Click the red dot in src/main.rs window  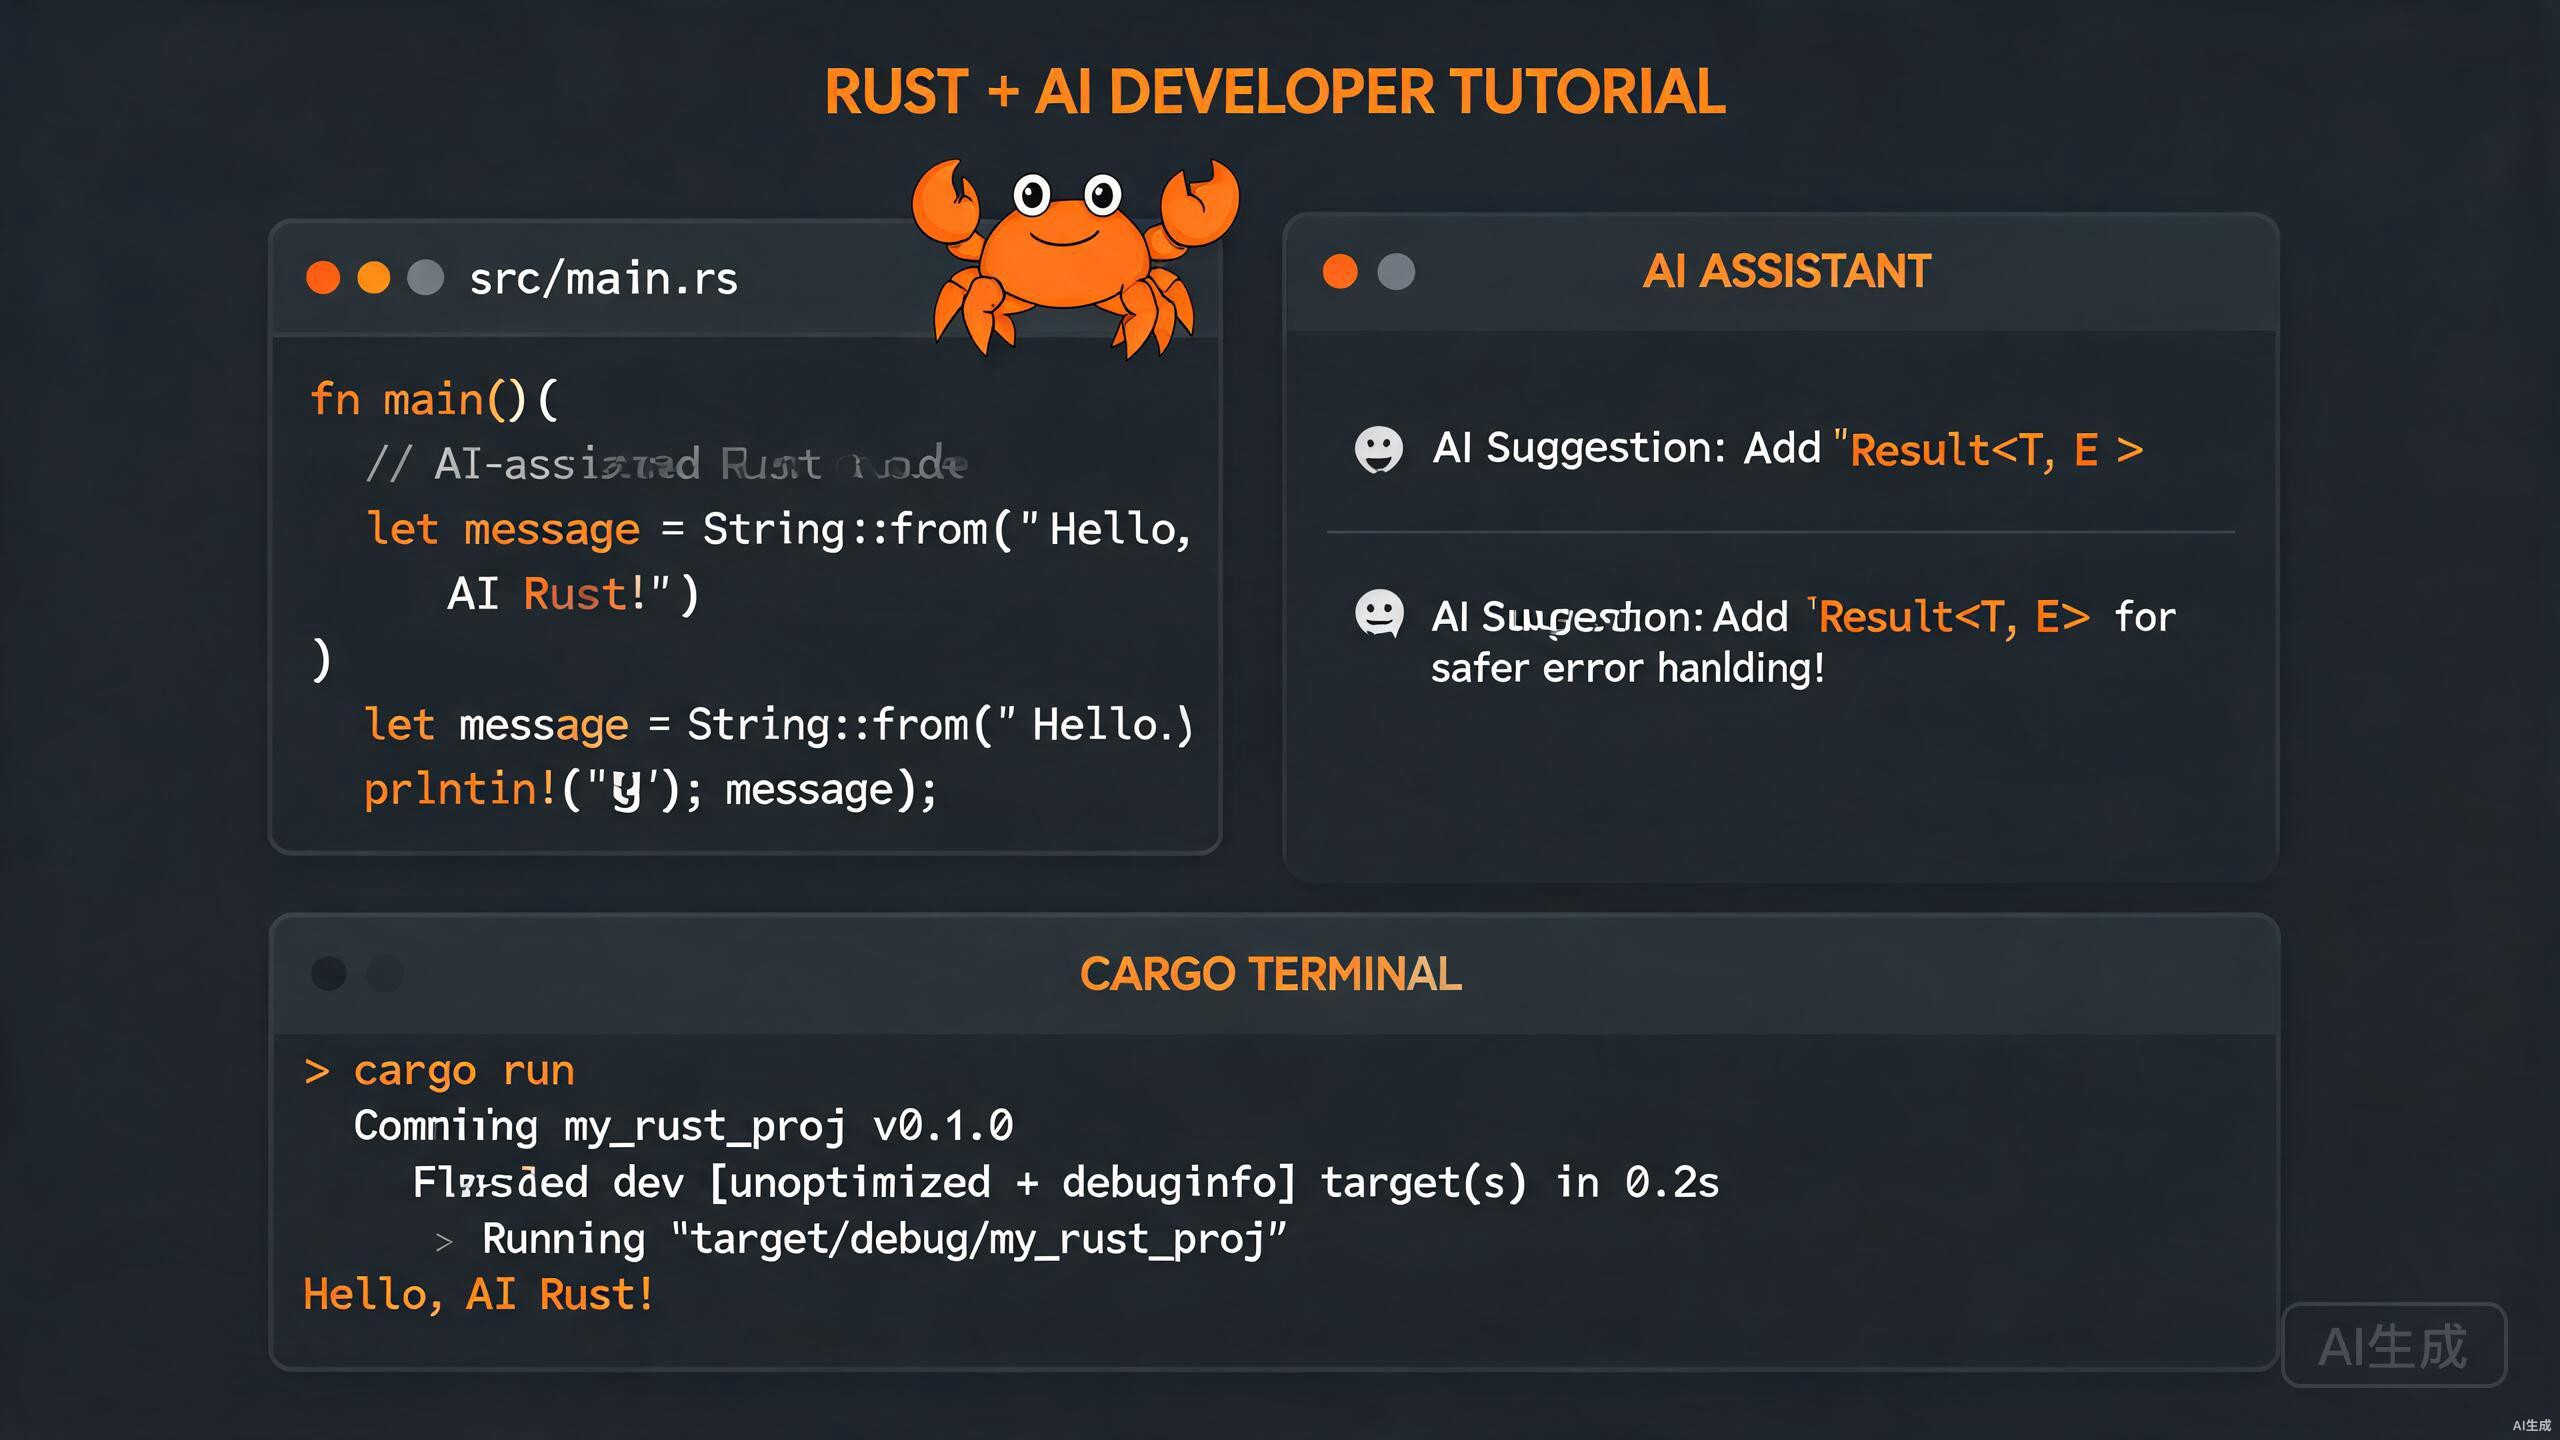click(x=323, y=277)
